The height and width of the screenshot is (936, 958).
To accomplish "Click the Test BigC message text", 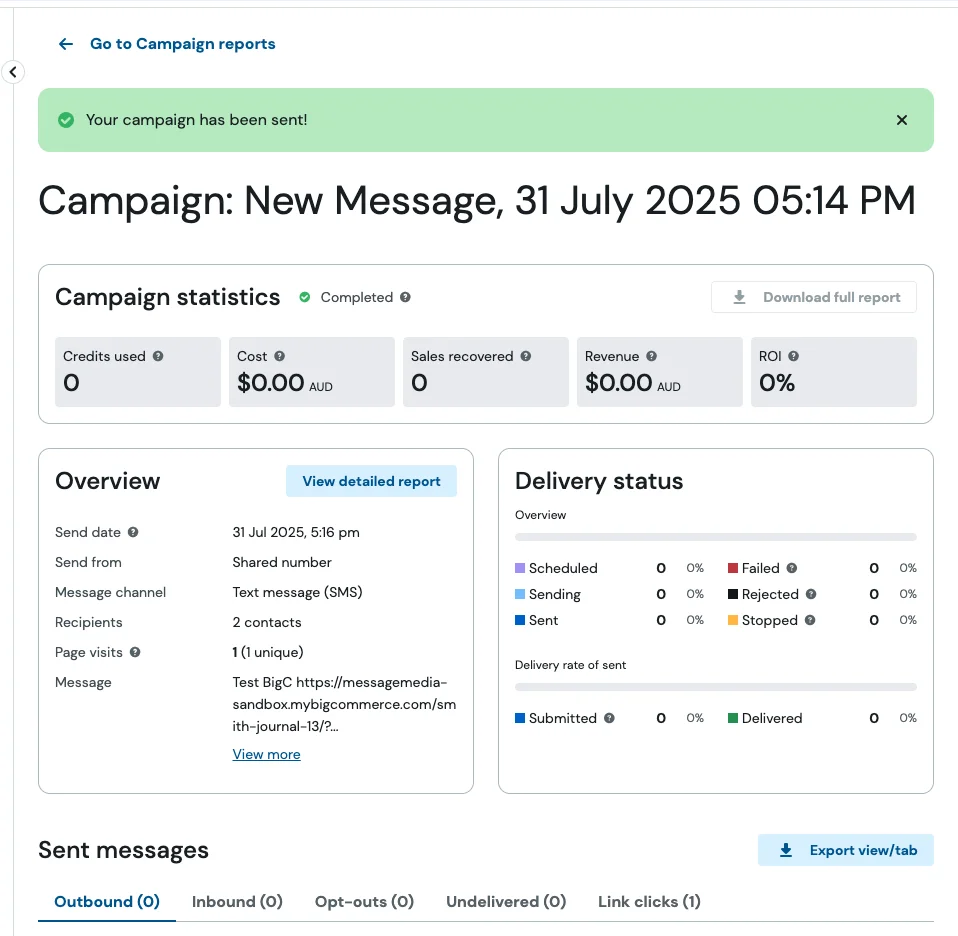I will 344,704.
